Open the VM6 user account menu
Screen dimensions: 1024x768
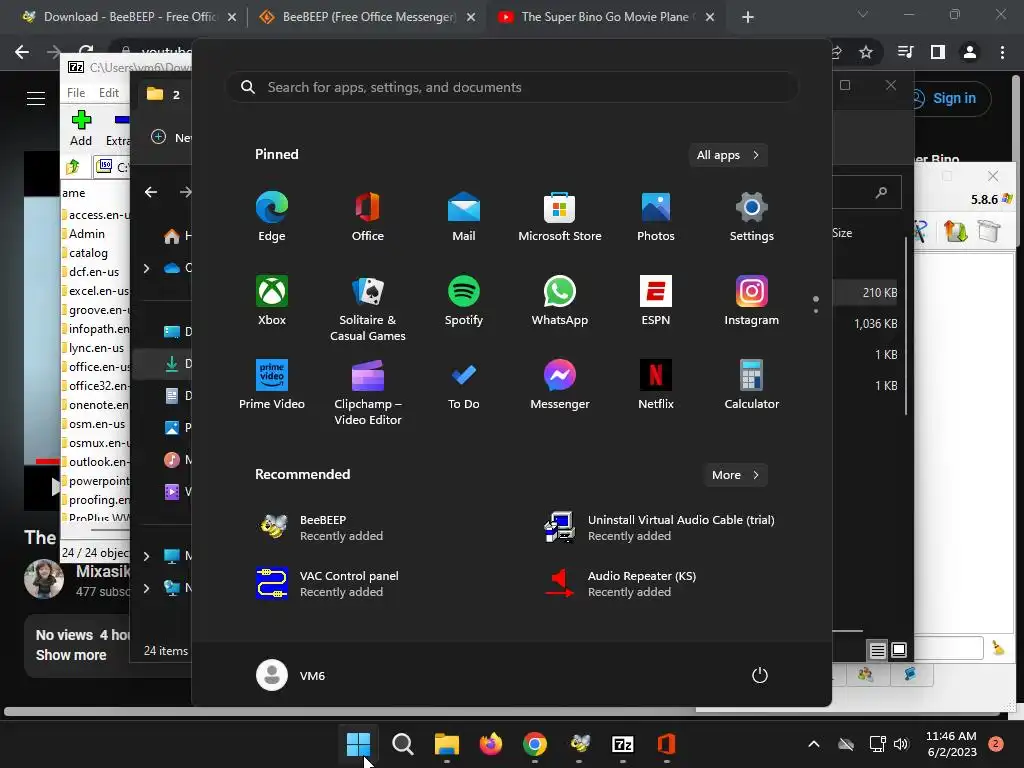291,675
